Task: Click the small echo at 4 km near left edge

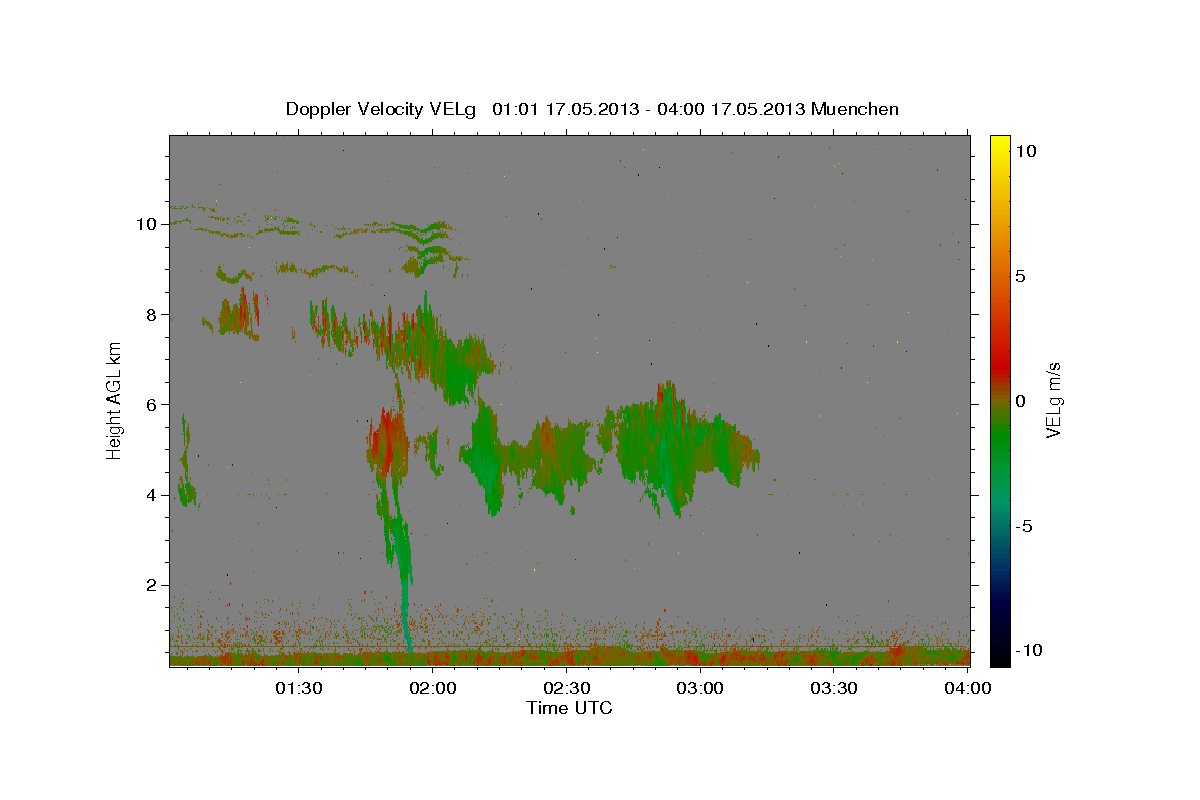Action: 186,490
